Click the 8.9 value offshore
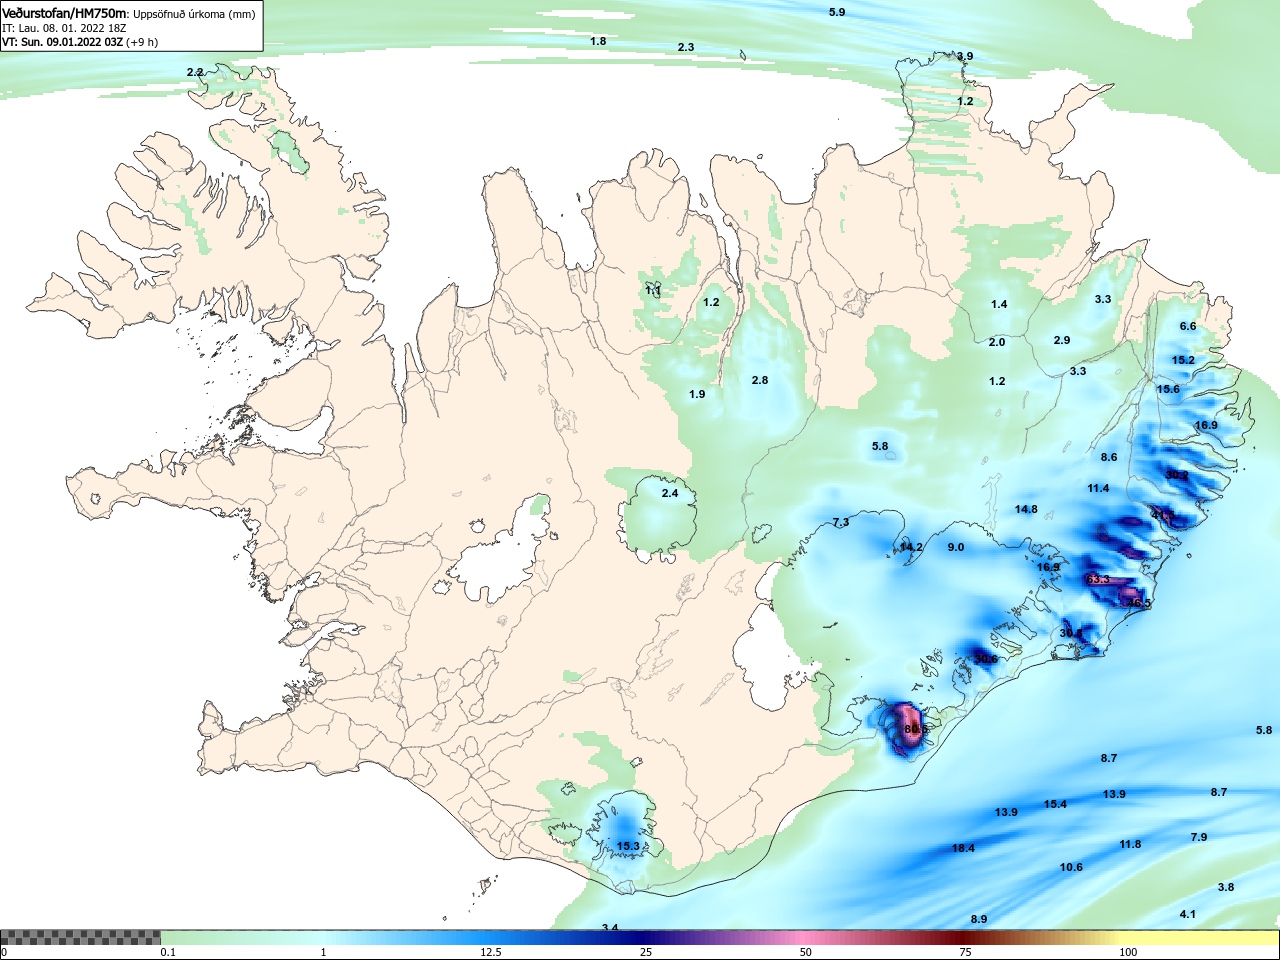Viewport: 1280px width, 960px height. 979,919
